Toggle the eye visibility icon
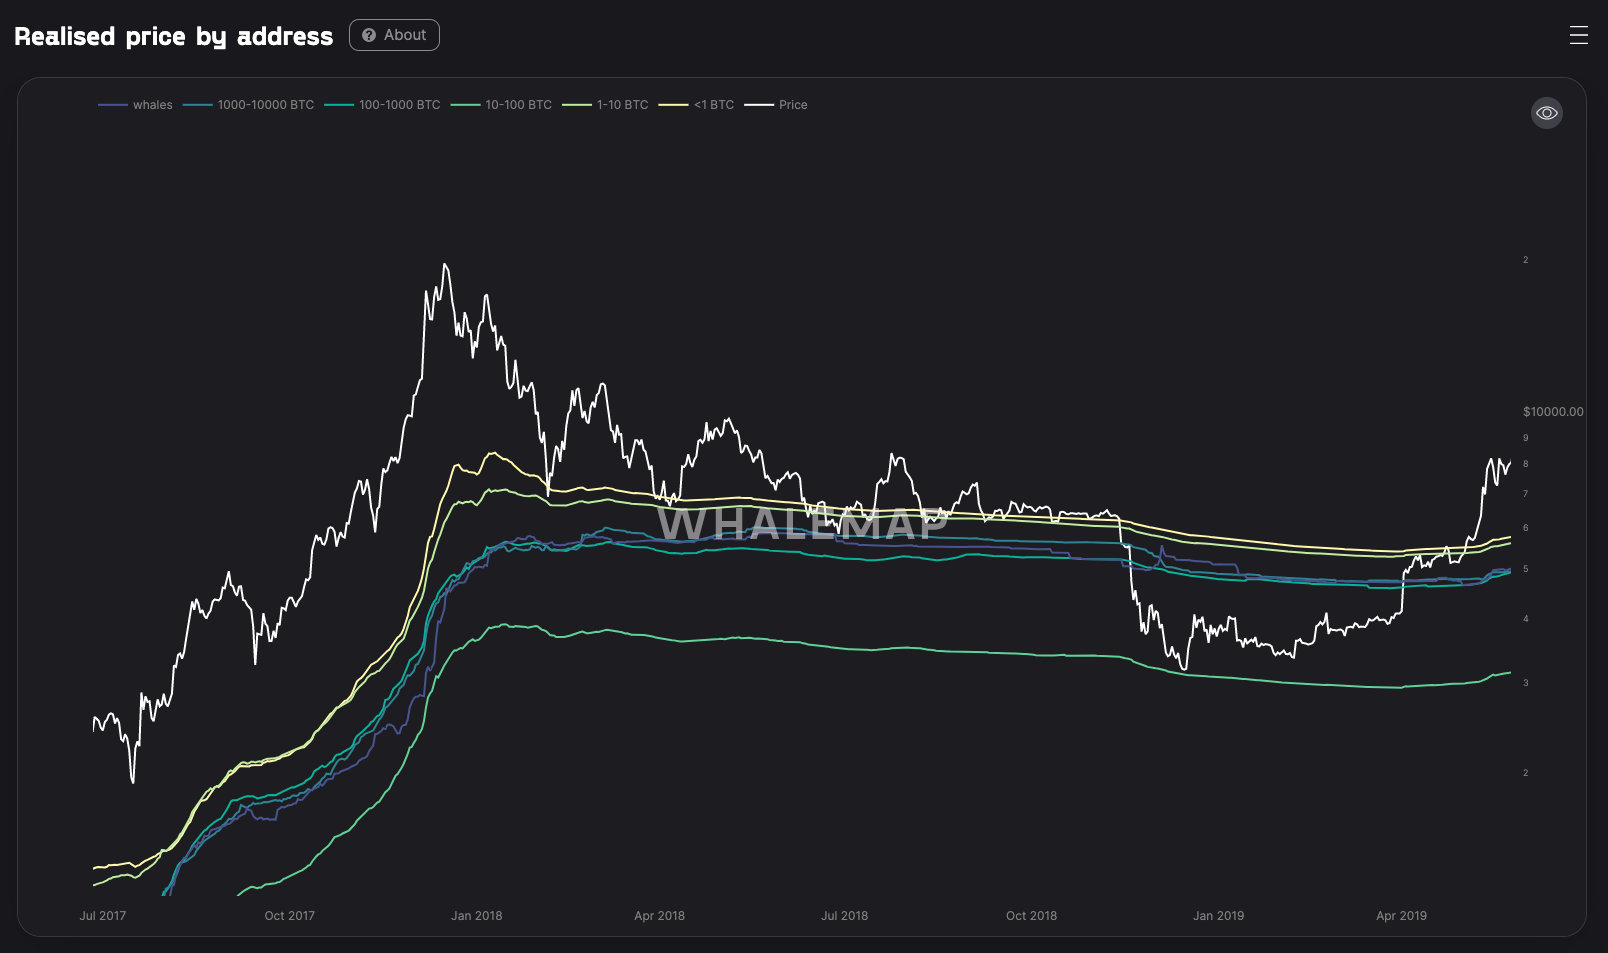 (1546, 113)
